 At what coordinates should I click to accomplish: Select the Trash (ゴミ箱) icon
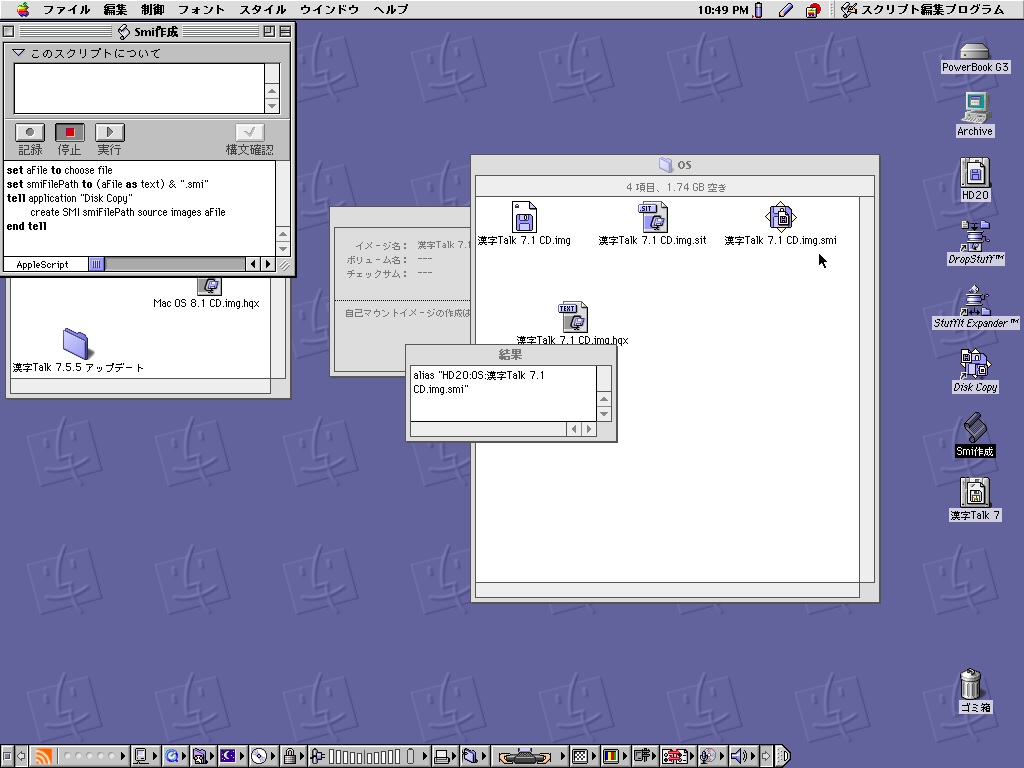971,684
